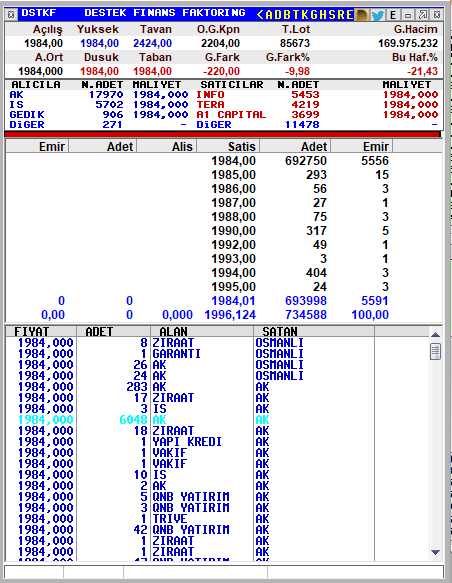Select the trade row with quantity 26
The width and height of the screenshot is (452, 583).
tap(190, 365)
